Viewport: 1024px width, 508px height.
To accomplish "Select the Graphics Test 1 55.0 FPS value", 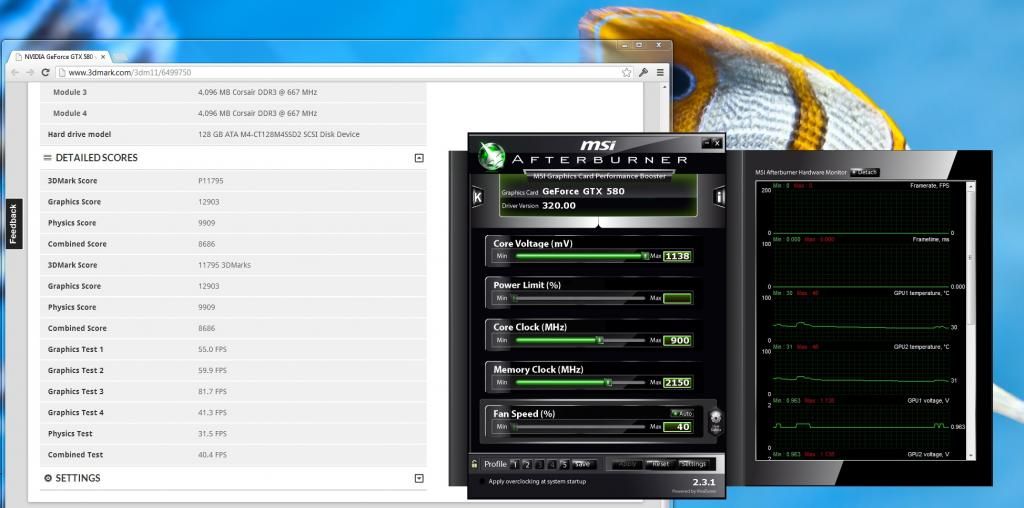I will tap(212, 349).
